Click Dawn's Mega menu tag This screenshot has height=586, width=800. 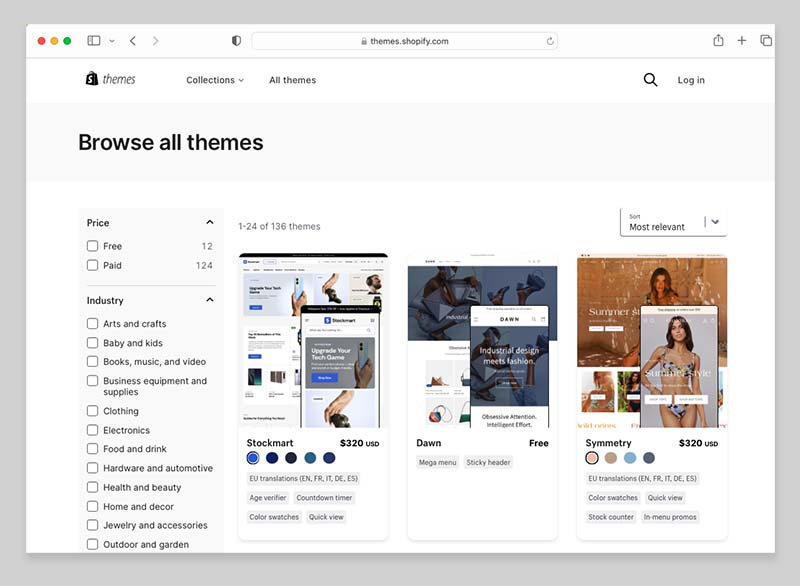point(437,463)
